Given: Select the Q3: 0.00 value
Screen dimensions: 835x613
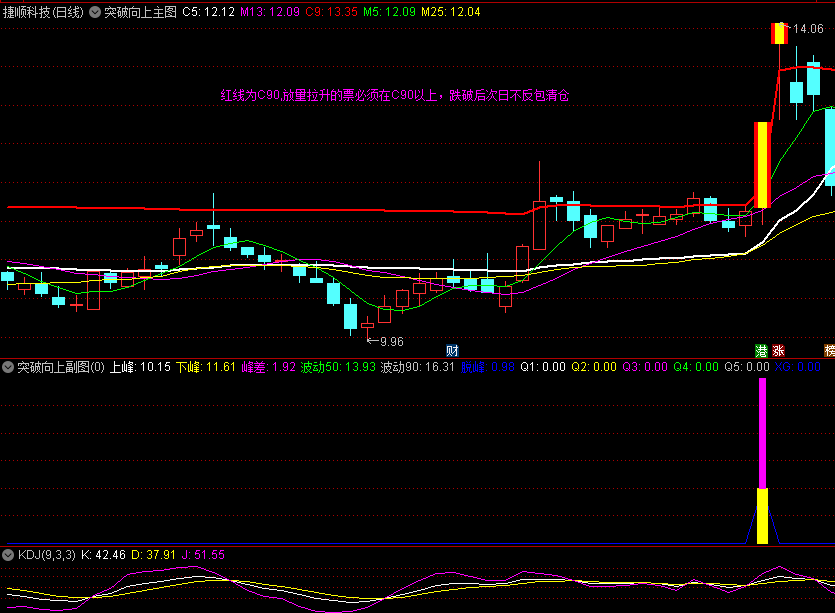Looking at the screenshot, I should (x=645, y=367).
